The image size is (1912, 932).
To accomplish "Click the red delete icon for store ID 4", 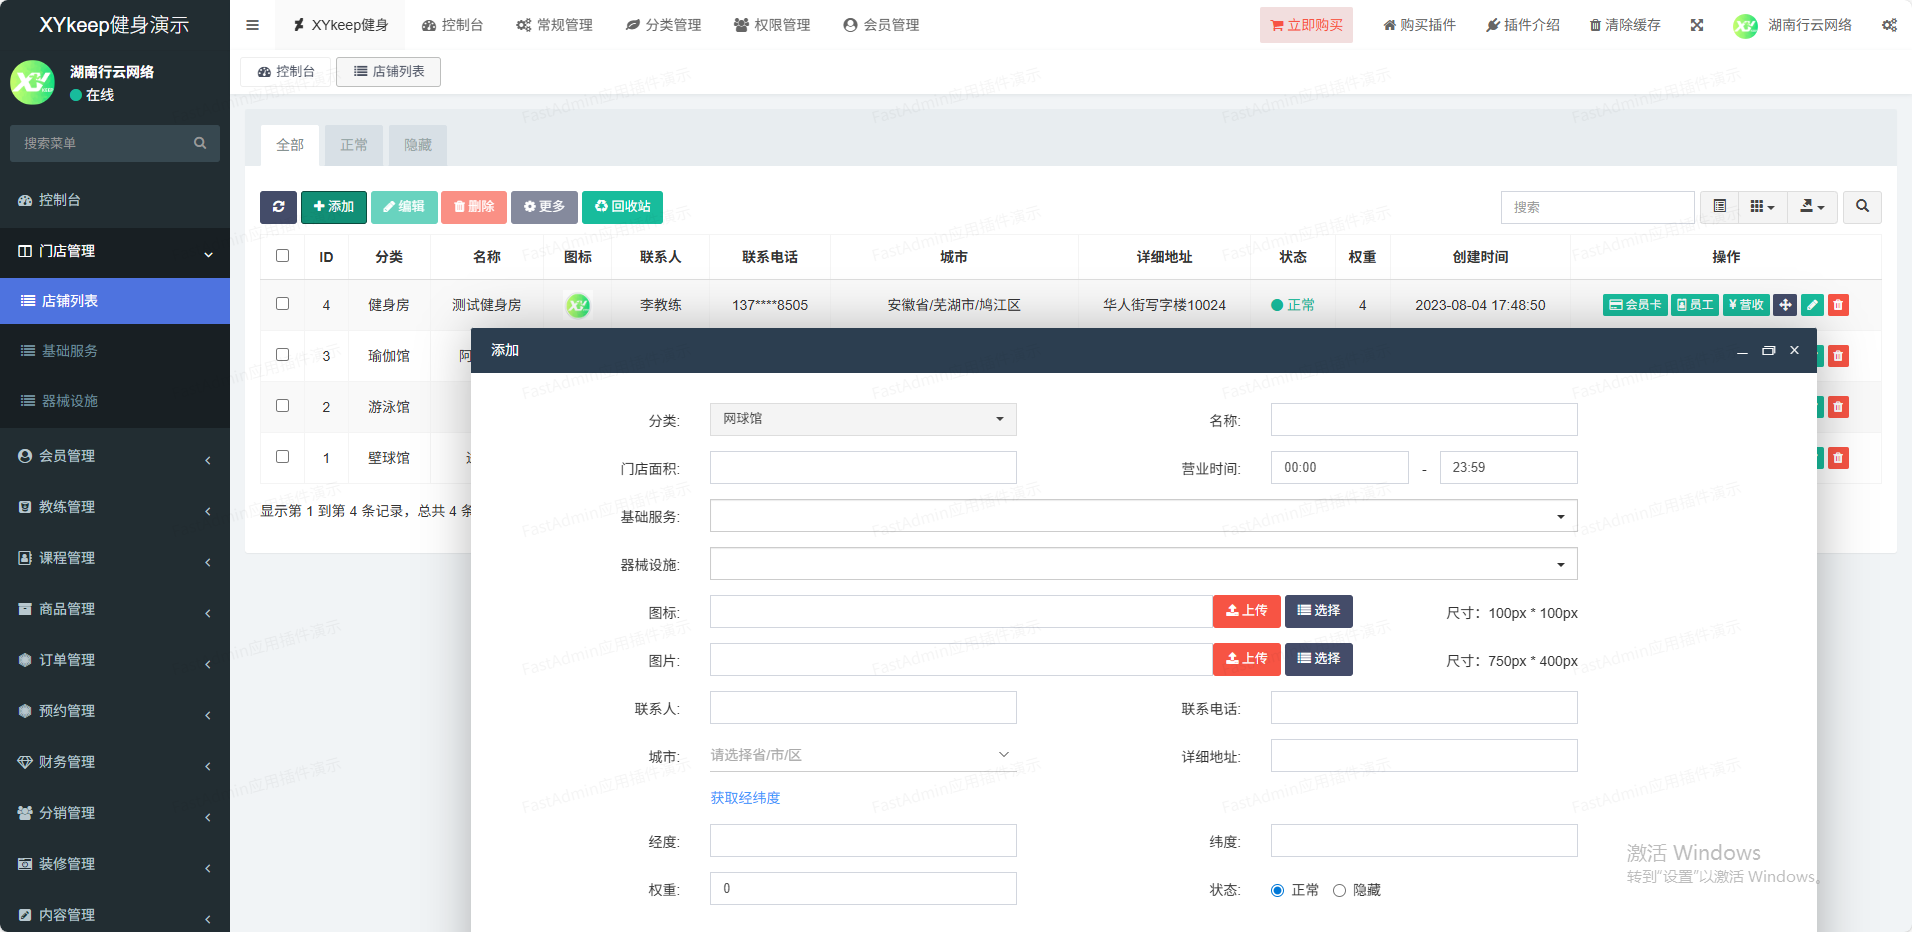I will coord(1838,305).
